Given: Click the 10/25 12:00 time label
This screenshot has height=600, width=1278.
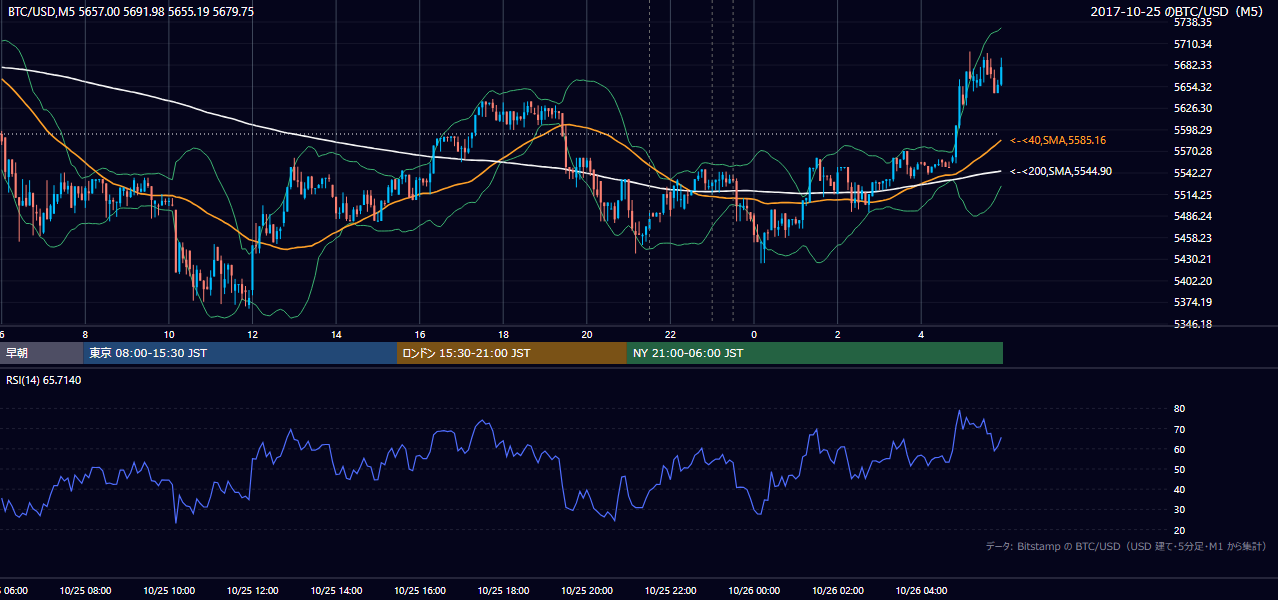Looking at the screenshot, I should (x=252, y=591).
